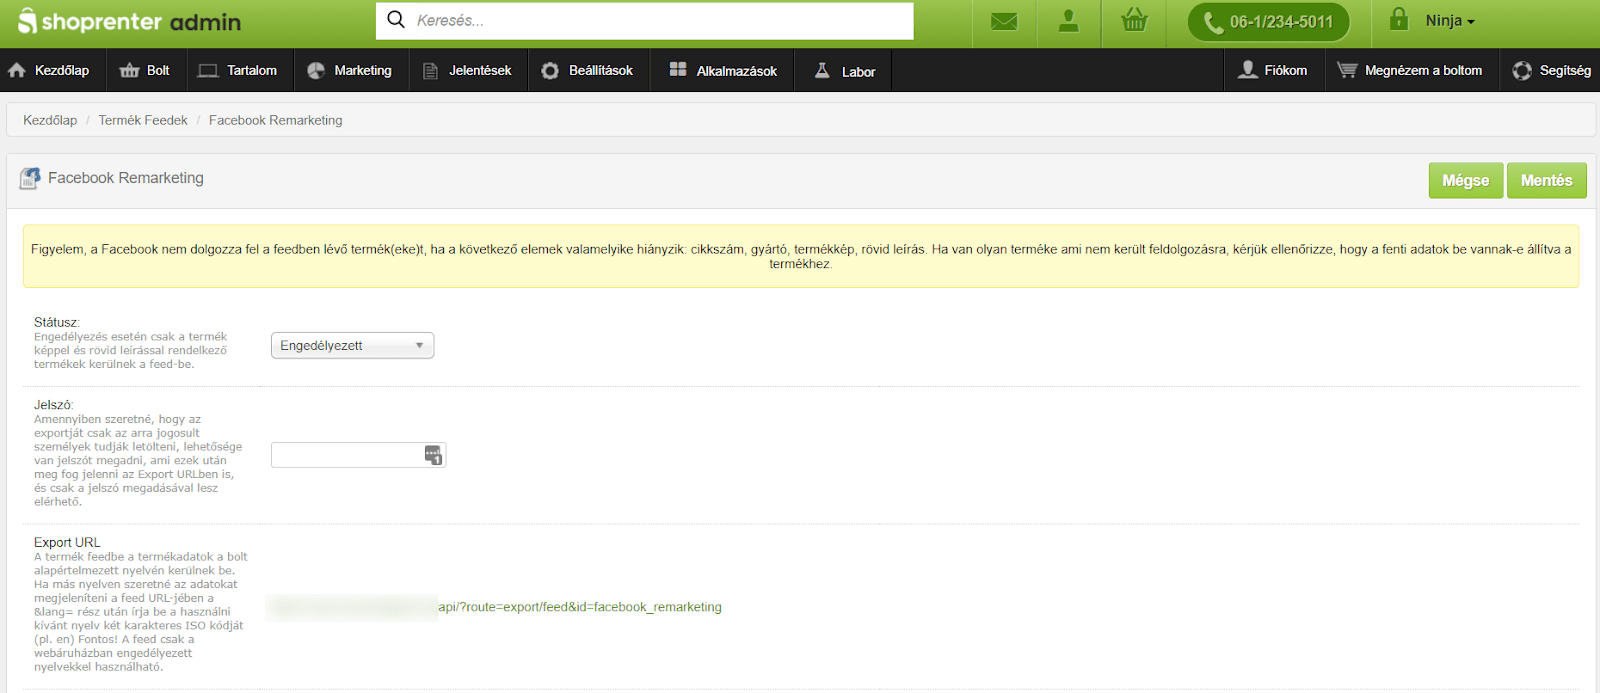Viewport: 1600px width, 693px height.
Task: Open the Fiókom menu
Action: click(1274, 70)
